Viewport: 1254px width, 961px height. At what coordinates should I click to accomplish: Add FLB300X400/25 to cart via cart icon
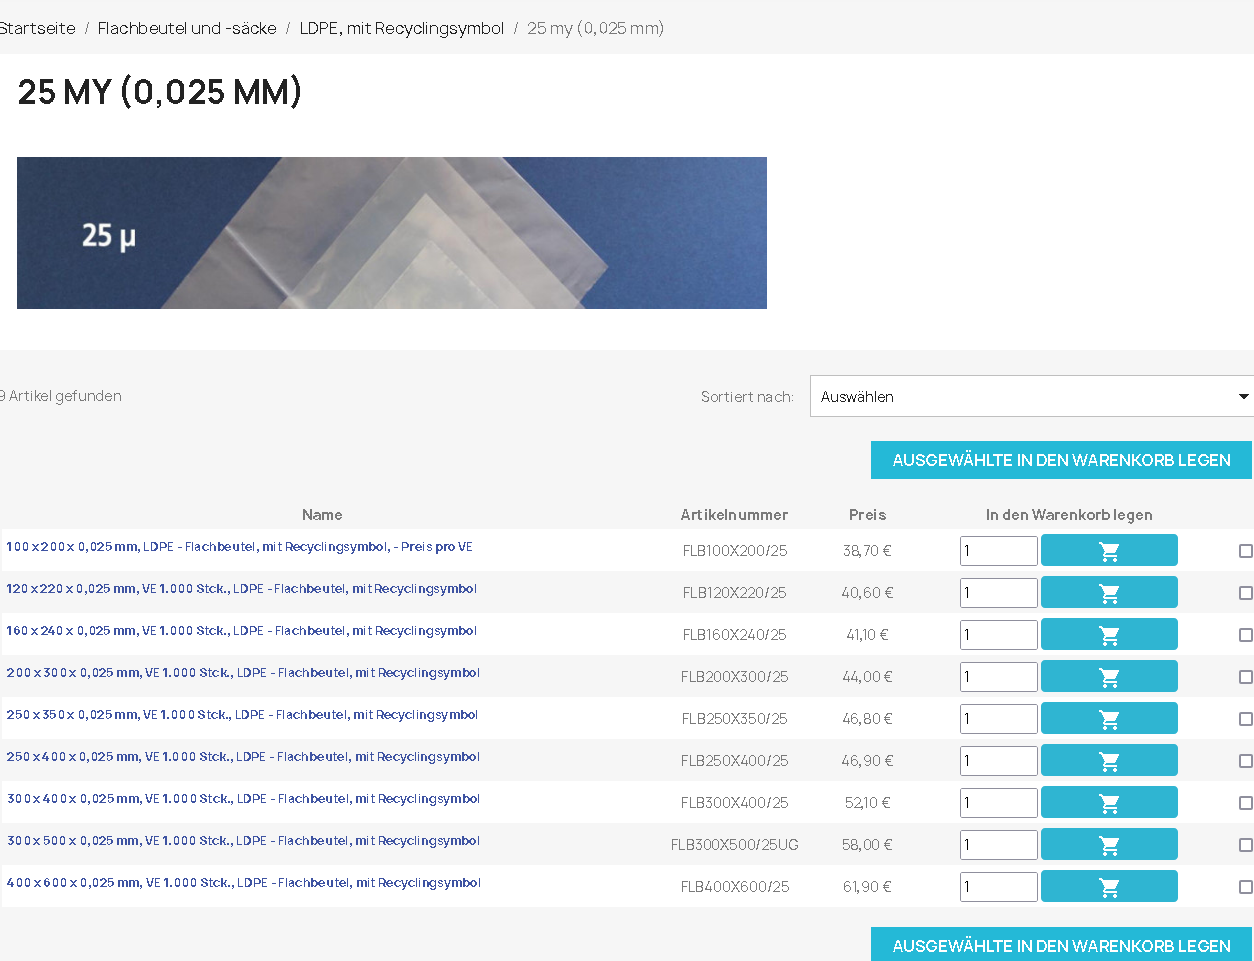click(1108, 803)
